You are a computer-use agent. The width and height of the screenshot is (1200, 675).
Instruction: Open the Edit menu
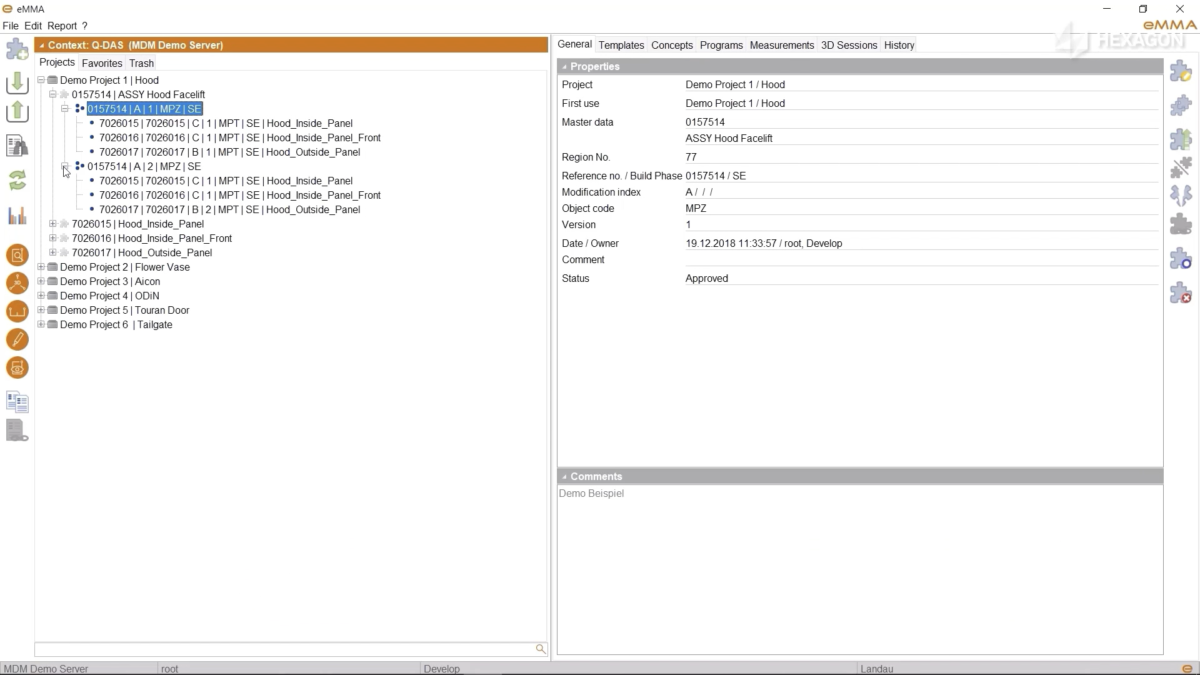click(33, 26)
